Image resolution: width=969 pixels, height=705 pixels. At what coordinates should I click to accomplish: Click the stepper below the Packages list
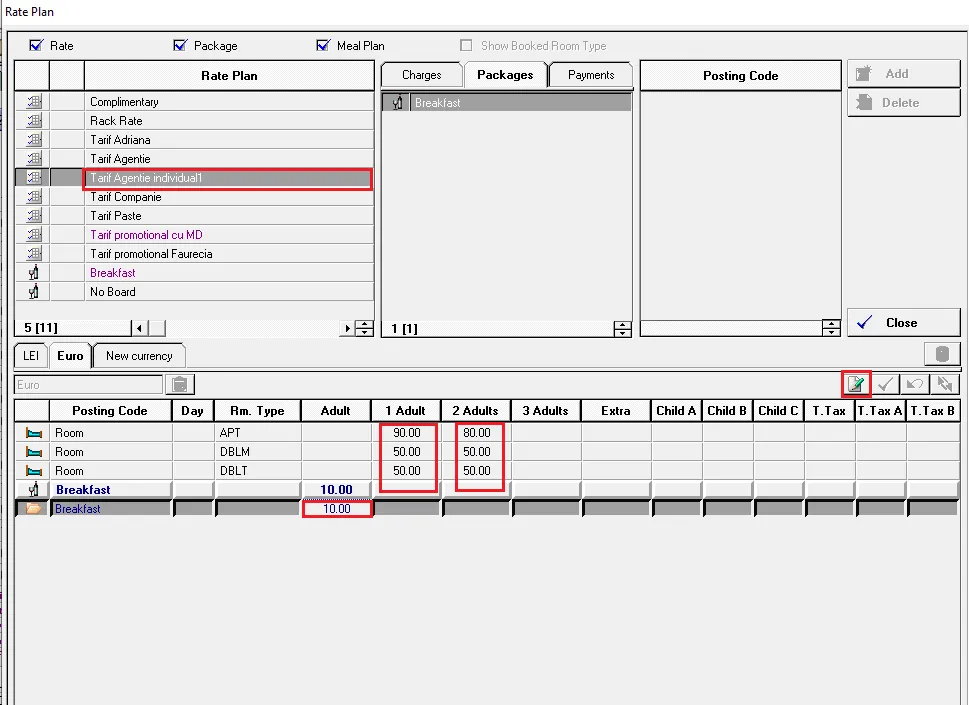click(622, 329)
